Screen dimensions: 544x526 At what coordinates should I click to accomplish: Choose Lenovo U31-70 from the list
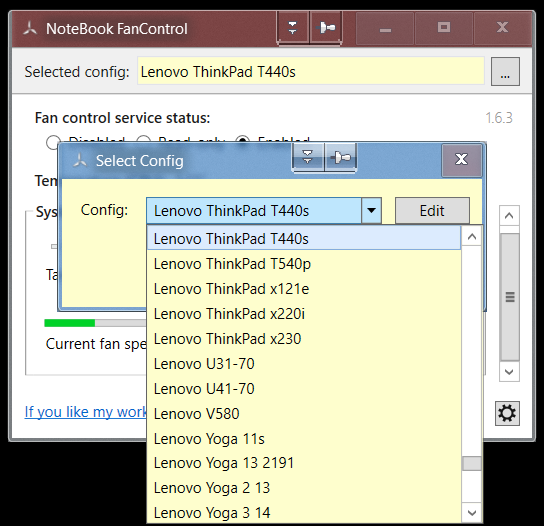click(304, 364)
